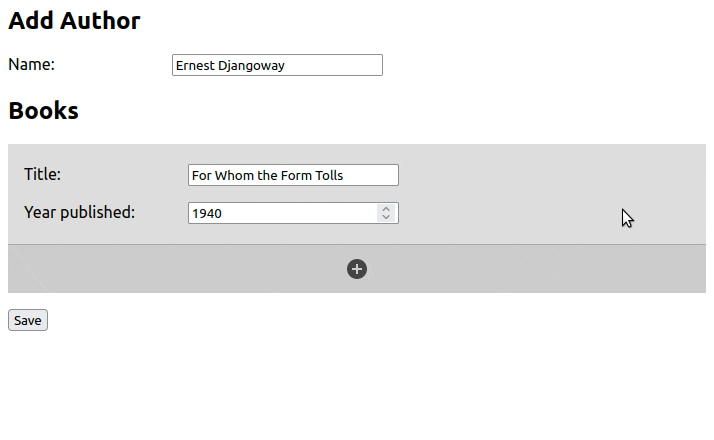This screenshot has height=440, width=714.
Task: Increase year published using up arrow
Action: pos(386,209)
